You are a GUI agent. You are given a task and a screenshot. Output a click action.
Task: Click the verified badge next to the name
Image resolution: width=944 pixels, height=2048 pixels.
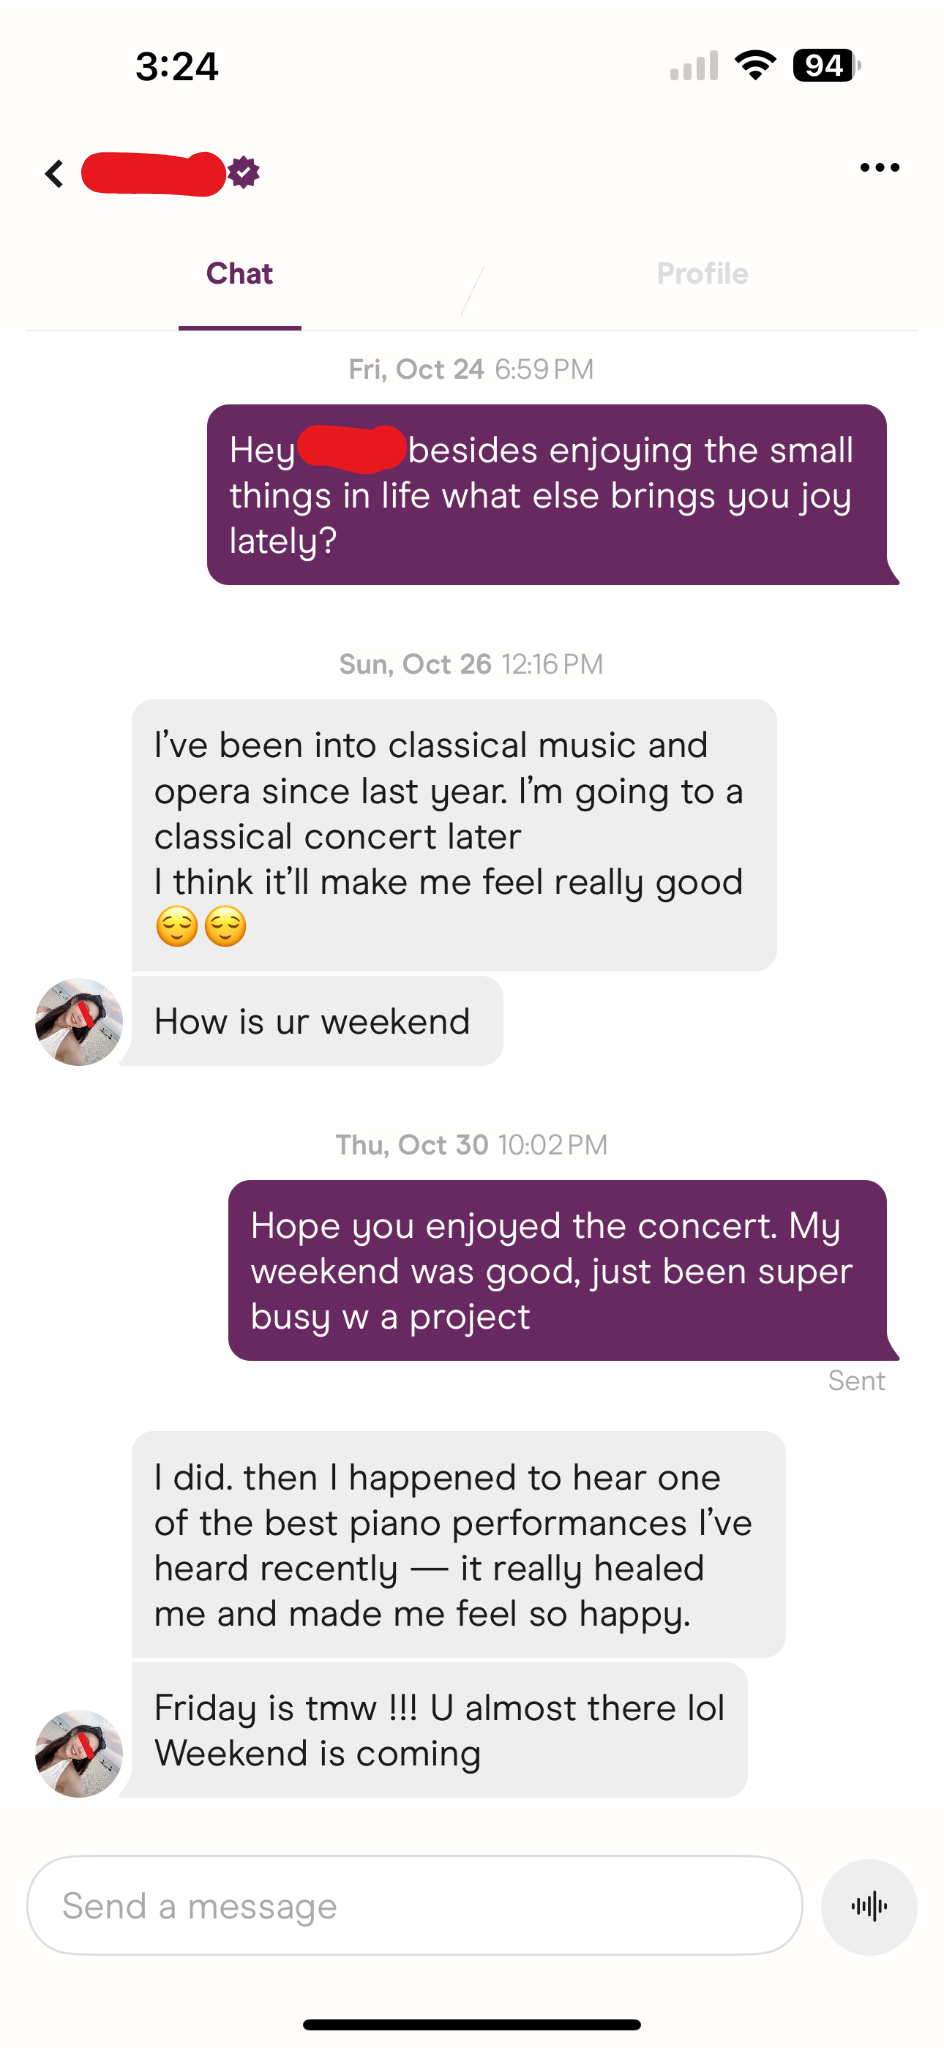[242, 171]
